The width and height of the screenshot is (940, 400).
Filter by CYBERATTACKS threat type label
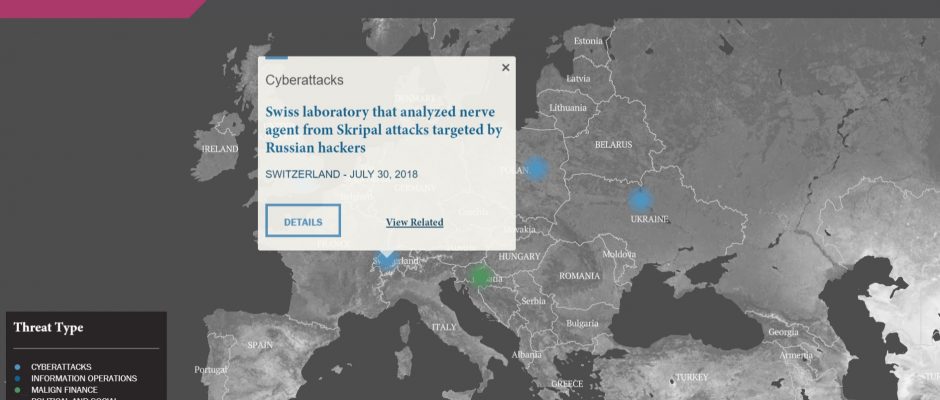pos(61,367)
